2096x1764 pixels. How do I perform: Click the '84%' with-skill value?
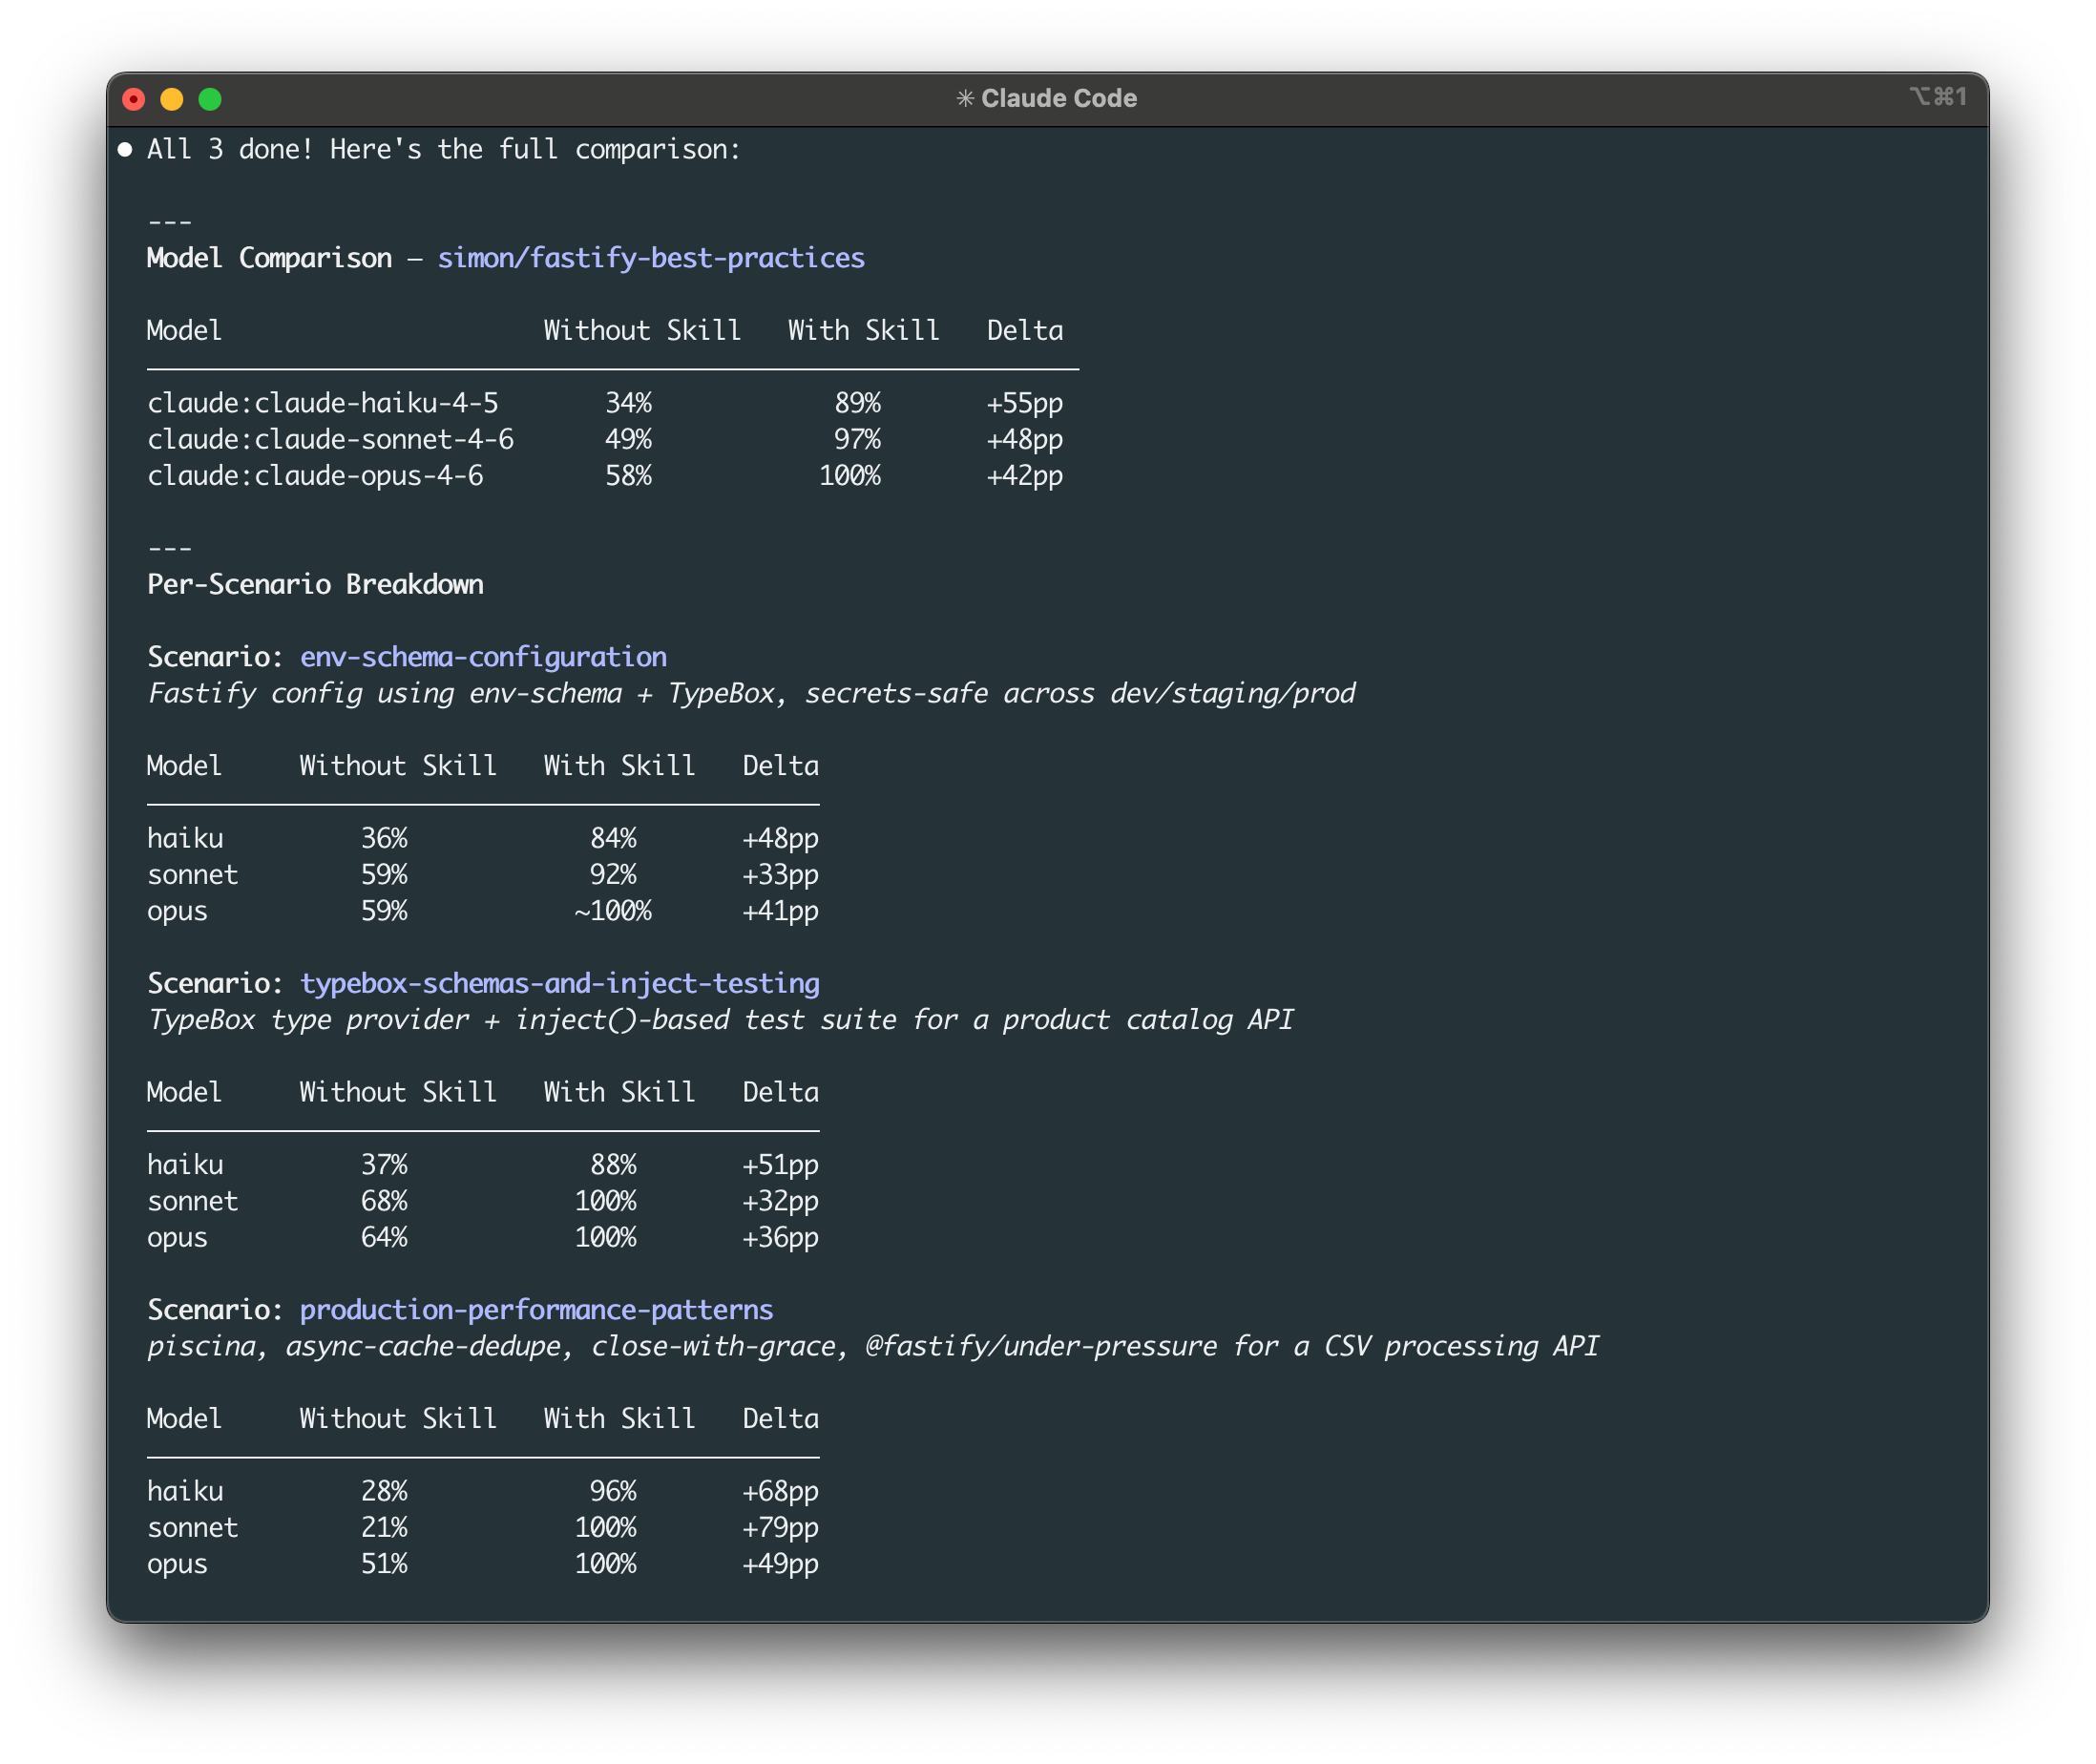pos(613,838)
